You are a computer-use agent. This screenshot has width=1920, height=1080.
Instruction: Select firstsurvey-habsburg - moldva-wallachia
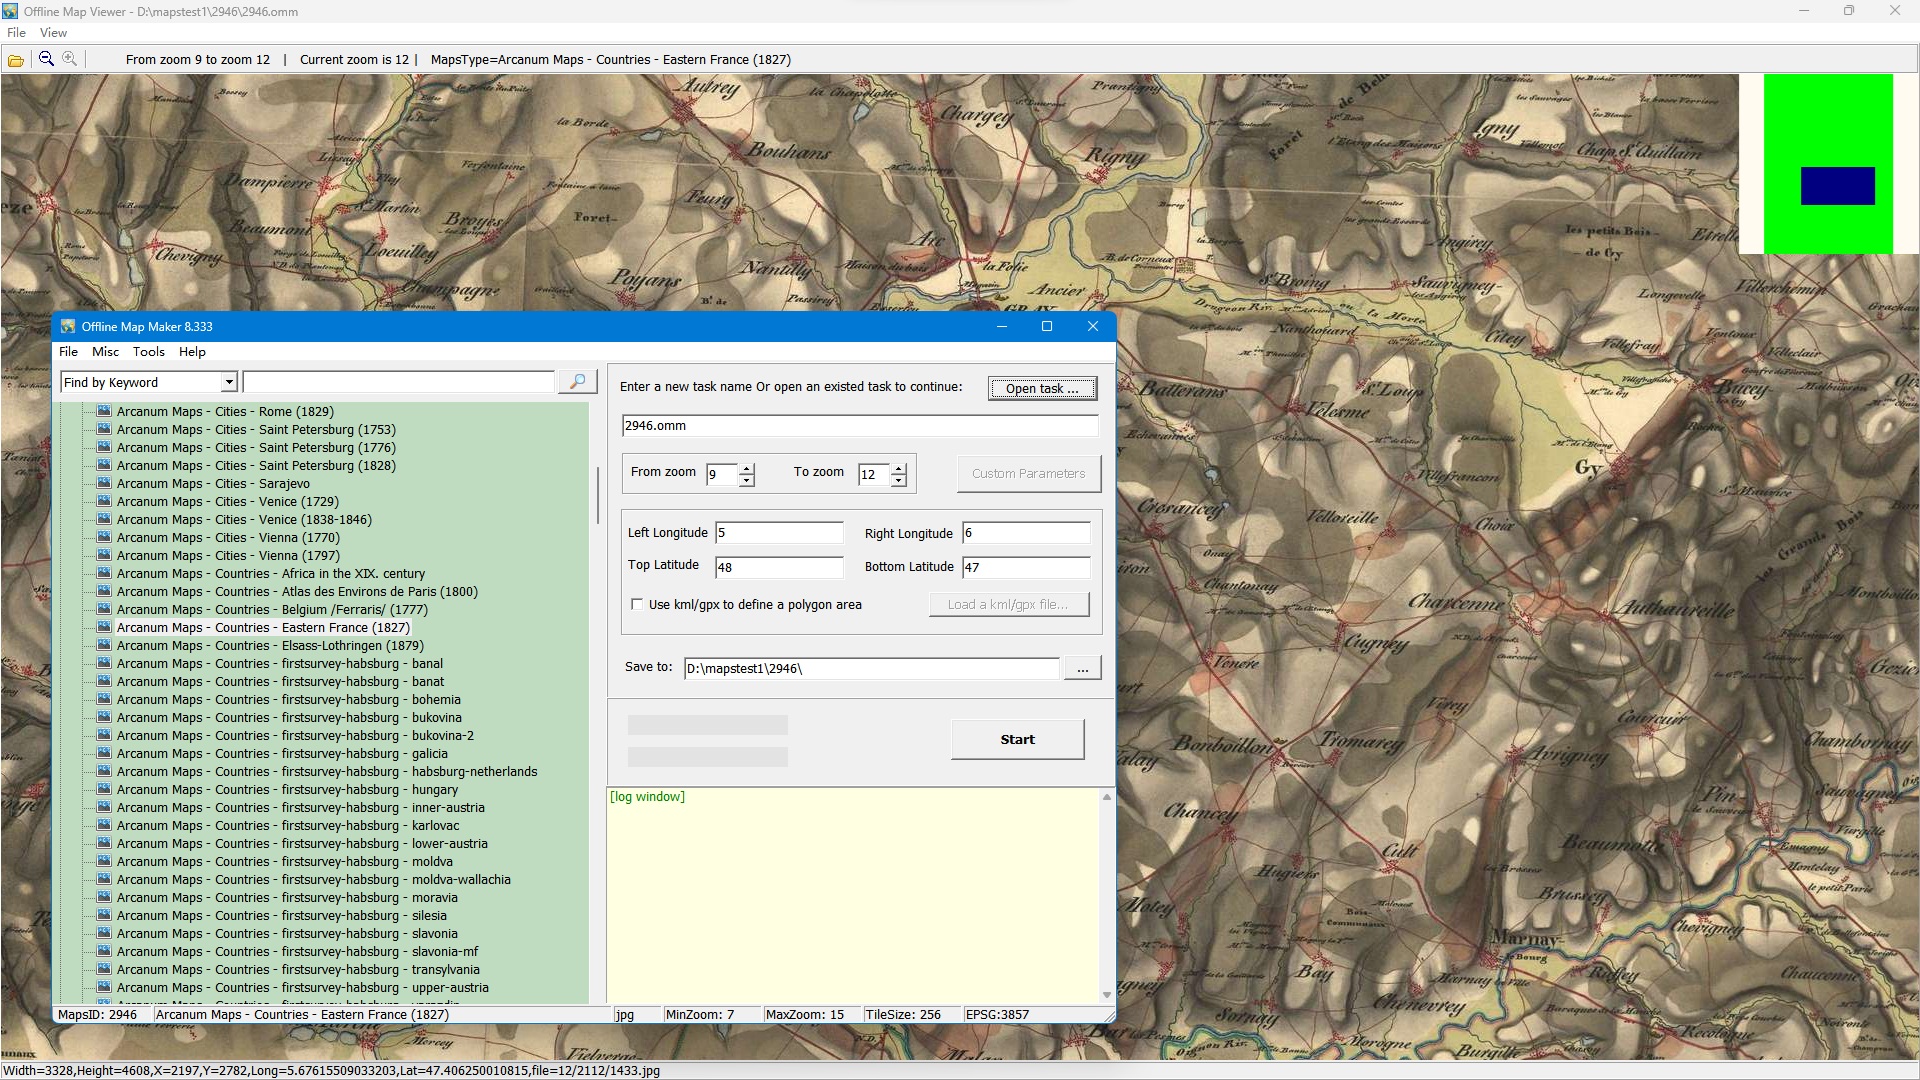pyautogui.click(x=314, y=879)
